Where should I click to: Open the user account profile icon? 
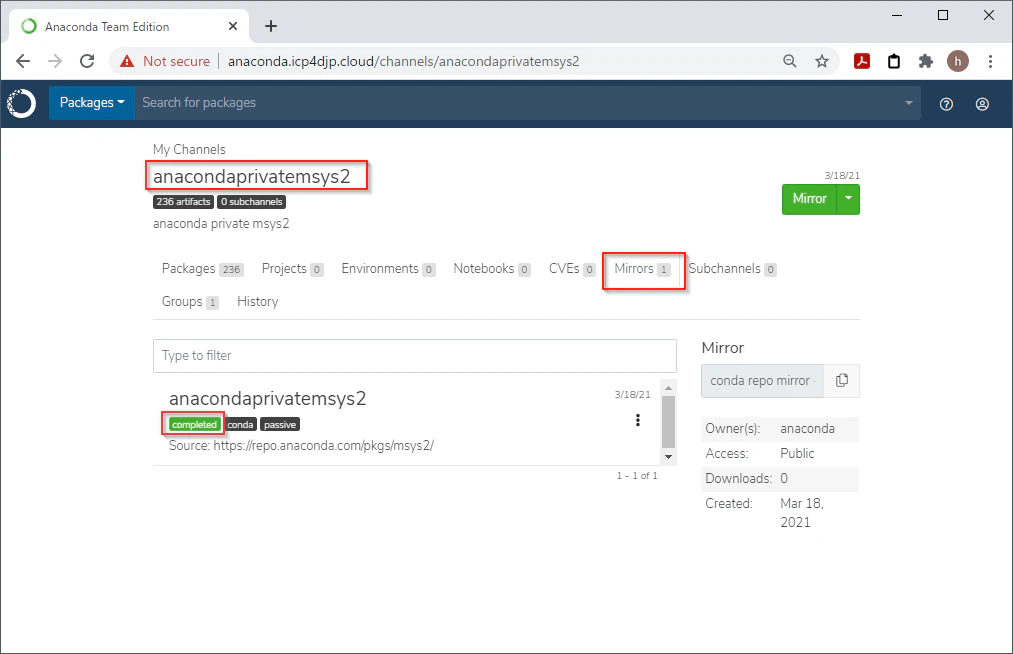click(x=982, y=104)
